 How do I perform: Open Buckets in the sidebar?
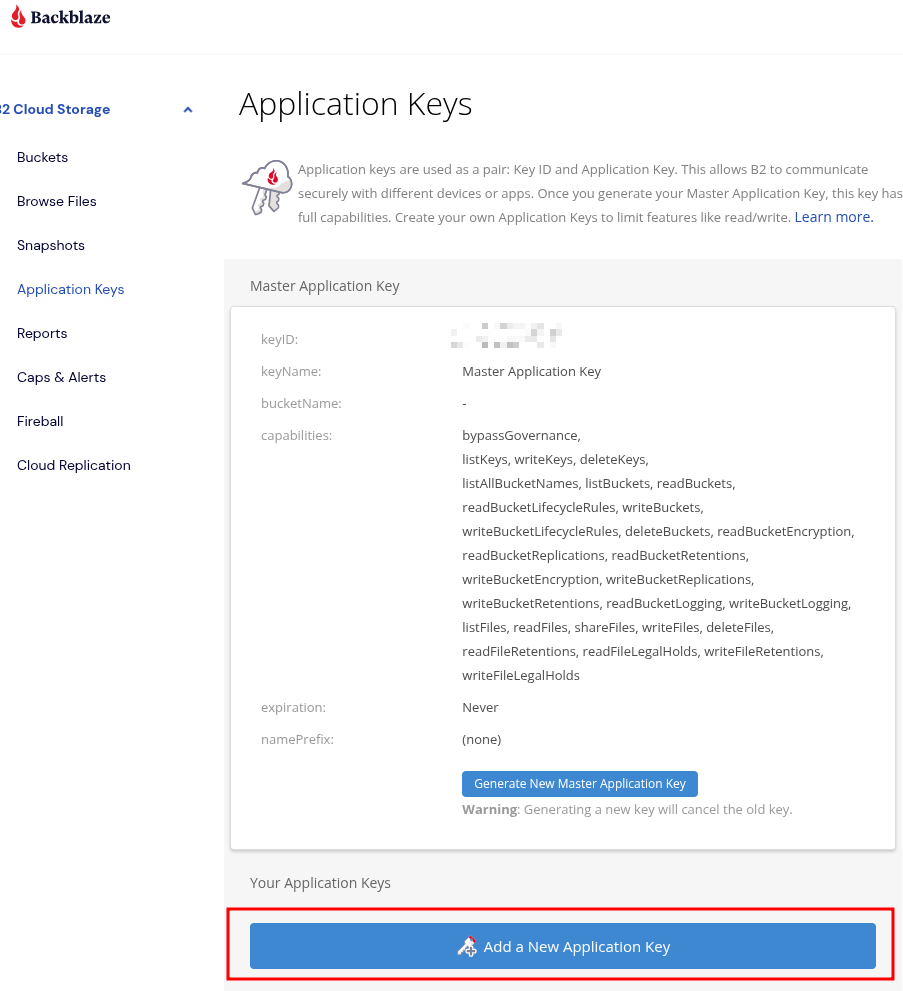42,158
